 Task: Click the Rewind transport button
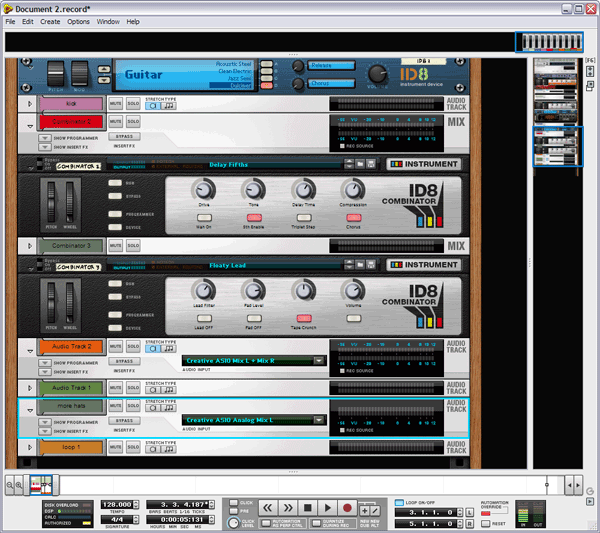point(268,509)
